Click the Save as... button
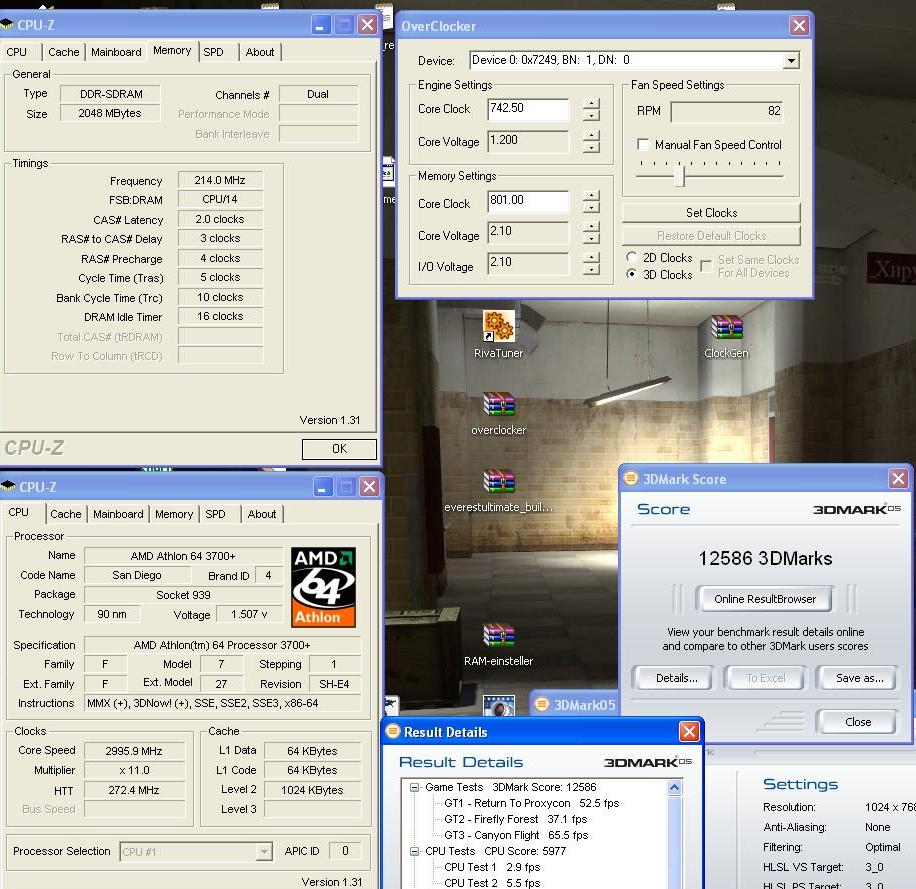The height and width of the screenshot is (889, 916). 859,678
